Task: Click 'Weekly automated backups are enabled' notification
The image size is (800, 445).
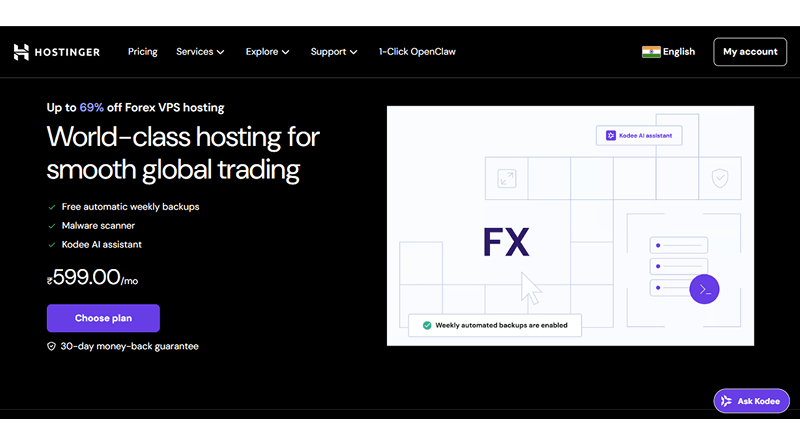Action: point(495,326)
